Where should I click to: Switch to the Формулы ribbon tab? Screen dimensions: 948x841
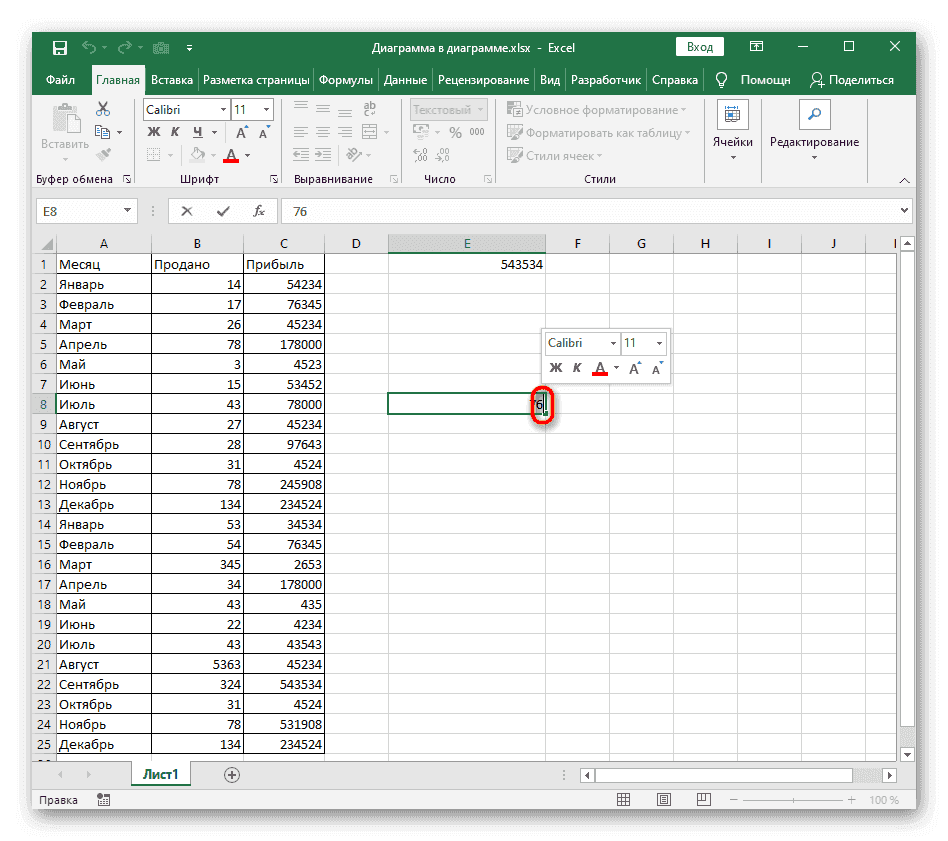pos(346,80)
